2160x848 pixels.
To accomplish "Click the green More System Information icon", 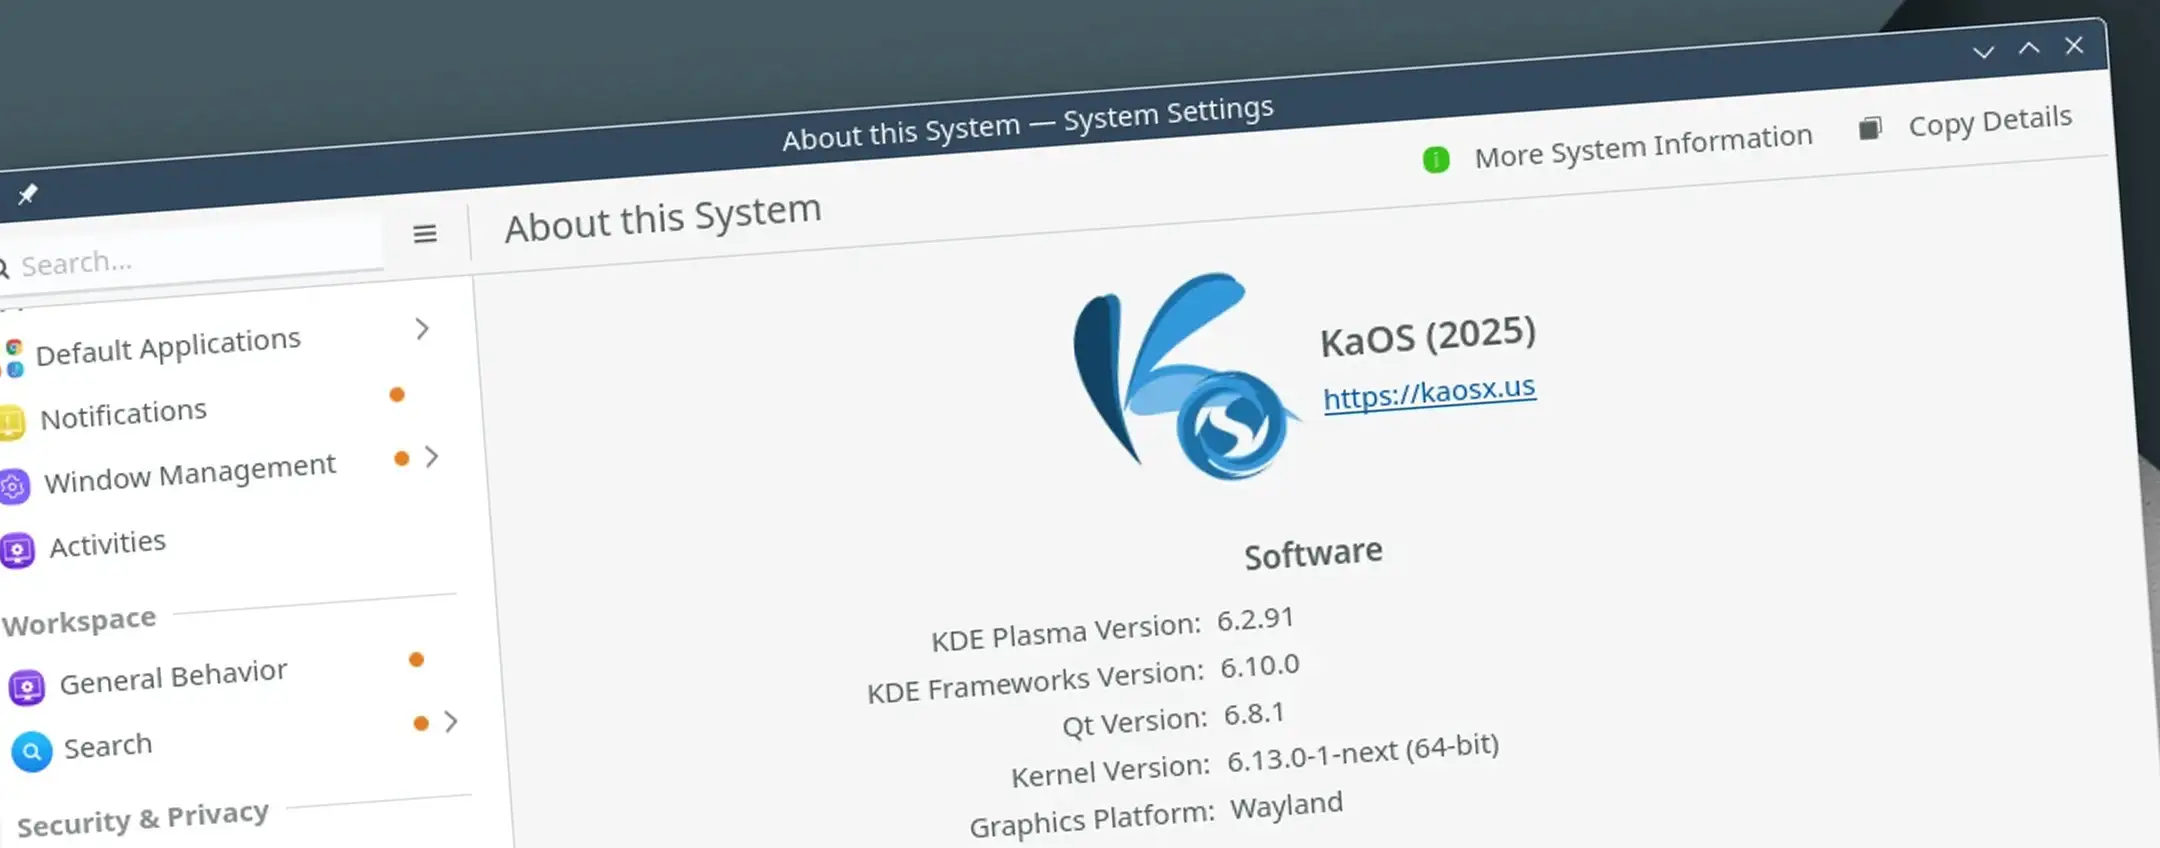I will click(x=1436, y=159).
